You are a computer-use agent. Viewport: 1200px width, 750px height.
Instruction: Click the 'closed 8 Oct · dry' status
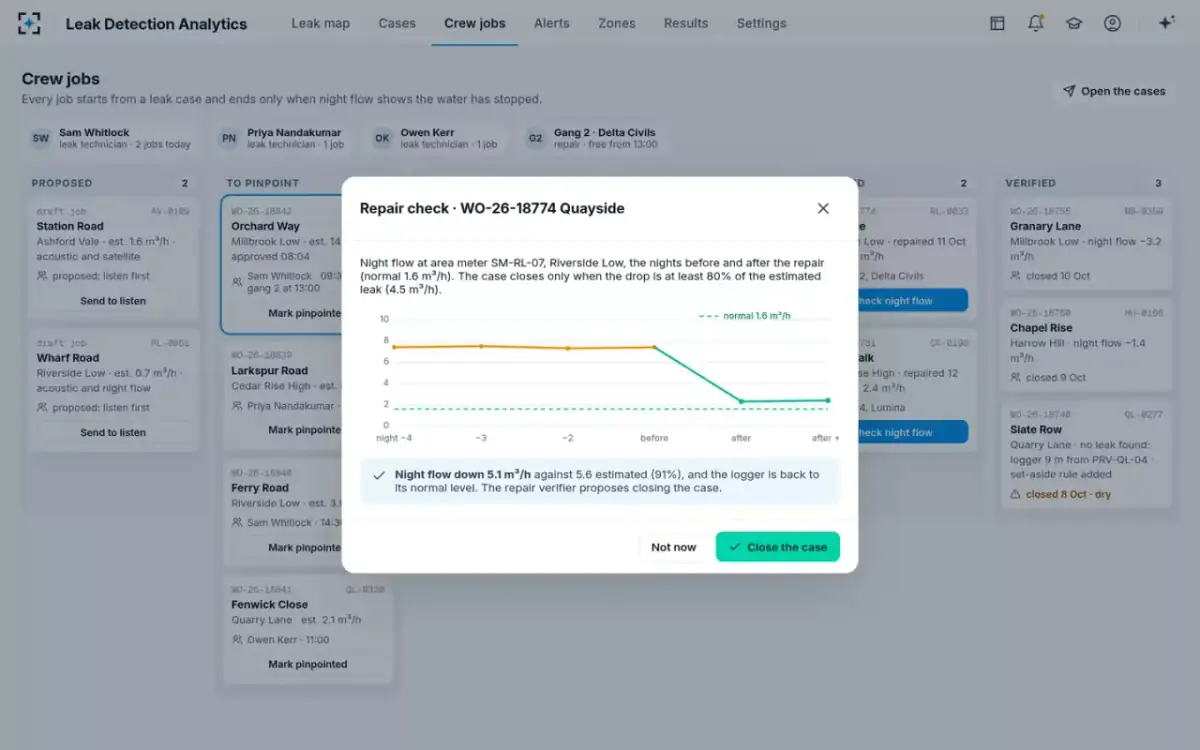pyautogui.click(x=1068, y=494)
